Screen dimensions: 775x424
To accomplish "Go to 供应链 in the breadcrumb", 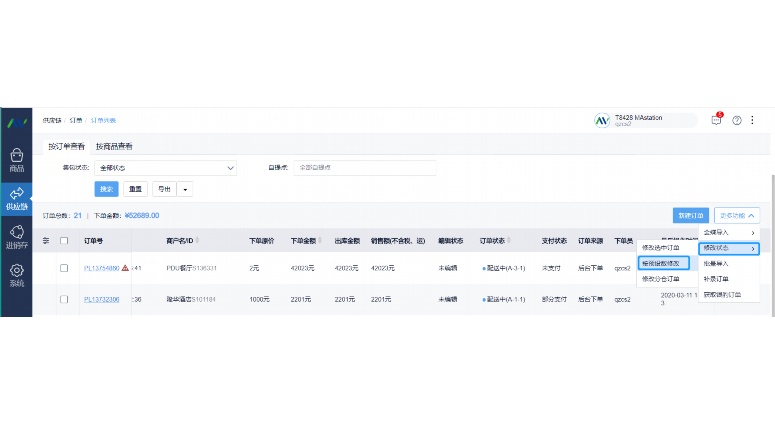I will tap(52, 120).
